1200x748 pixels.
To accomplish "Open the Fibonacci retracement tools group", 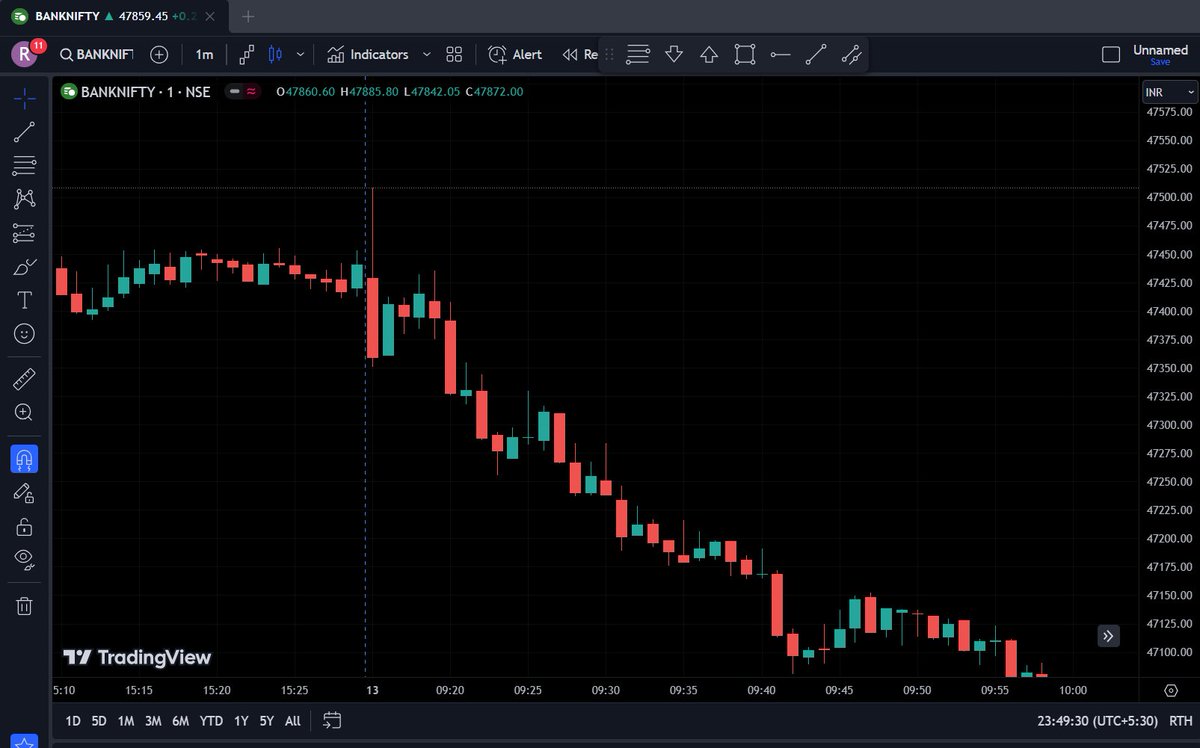I will (x=25, y=166).
